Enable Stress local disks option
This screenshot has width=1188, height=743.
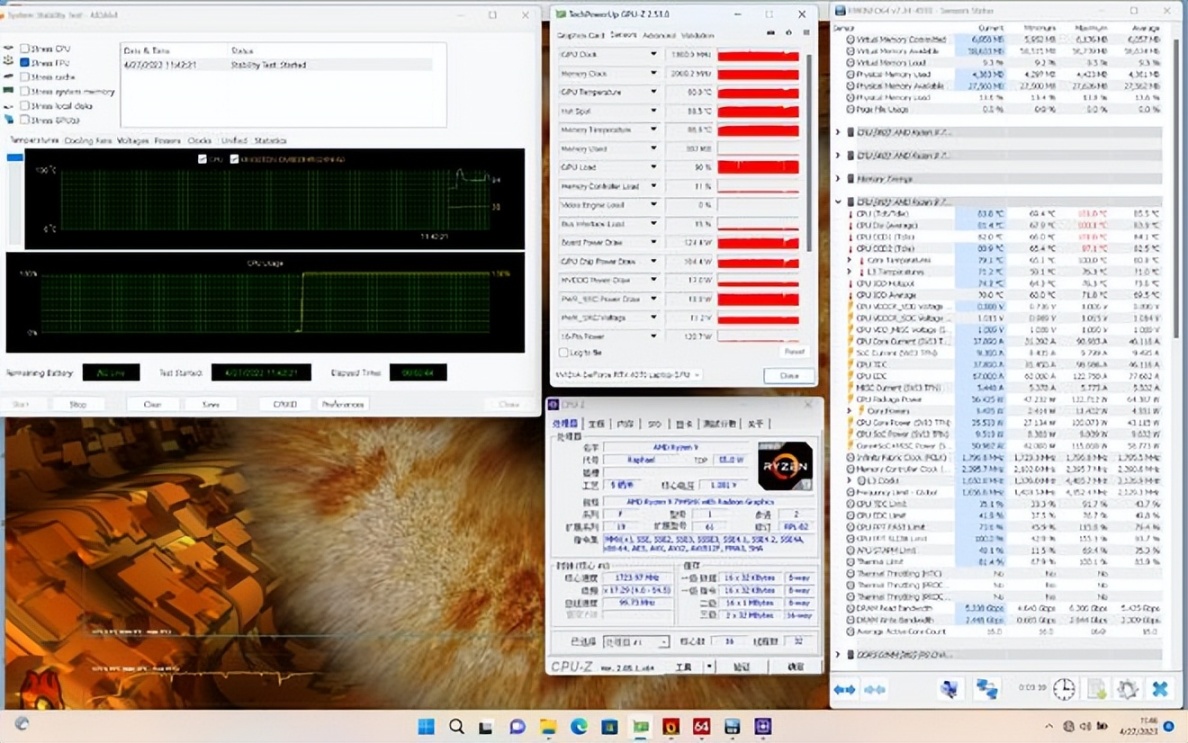click(x=25, y=106)
